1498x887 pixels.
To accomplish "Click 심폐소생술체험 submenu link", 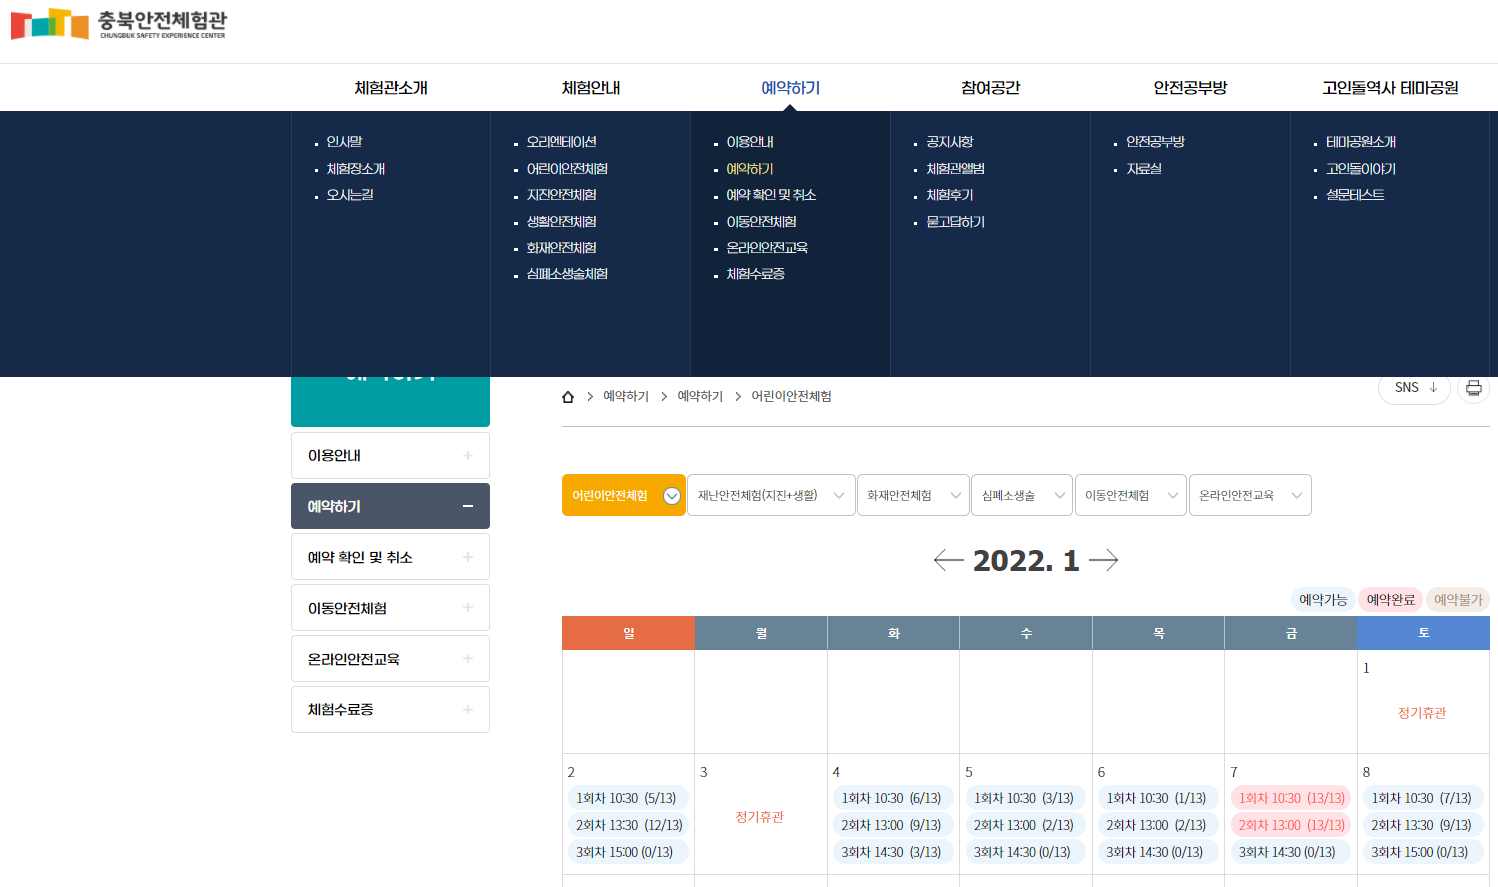I will pyautogui.click(x=568, y=274).
